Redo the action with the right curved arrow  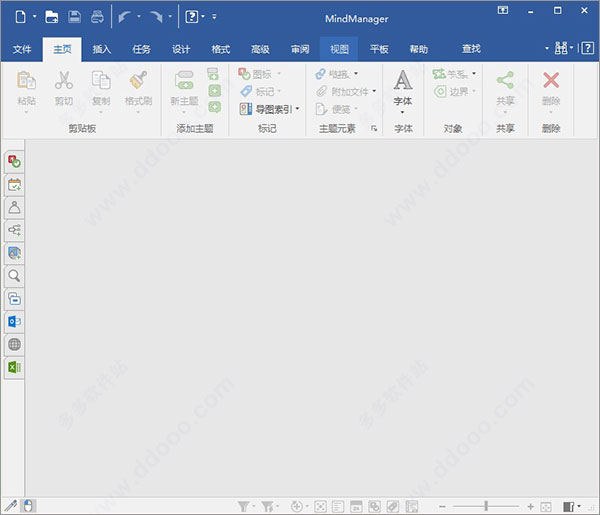[x=156, y=16]
